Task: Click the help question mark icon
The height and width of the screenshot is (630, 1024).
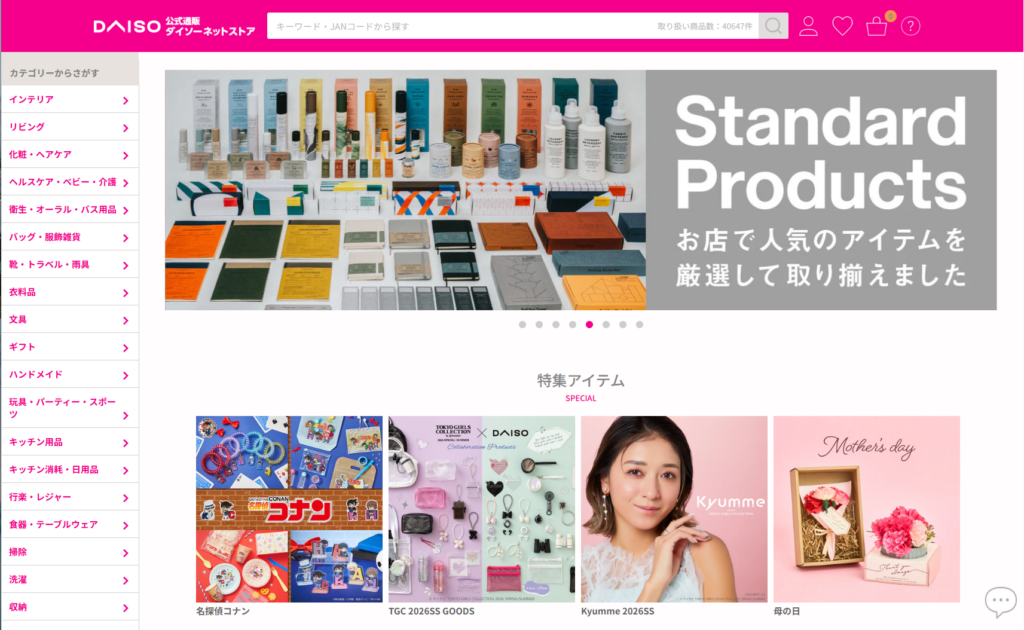Action: 910,26
